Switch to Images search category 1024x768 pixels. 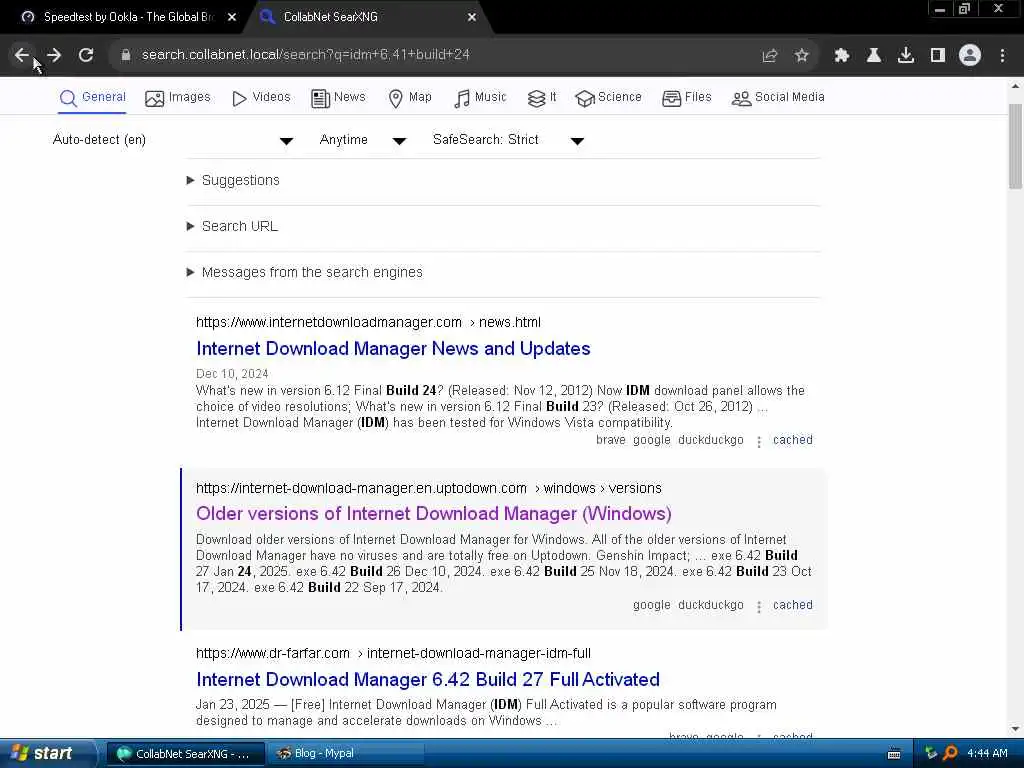pyautogui.click(x=178, y=97)
